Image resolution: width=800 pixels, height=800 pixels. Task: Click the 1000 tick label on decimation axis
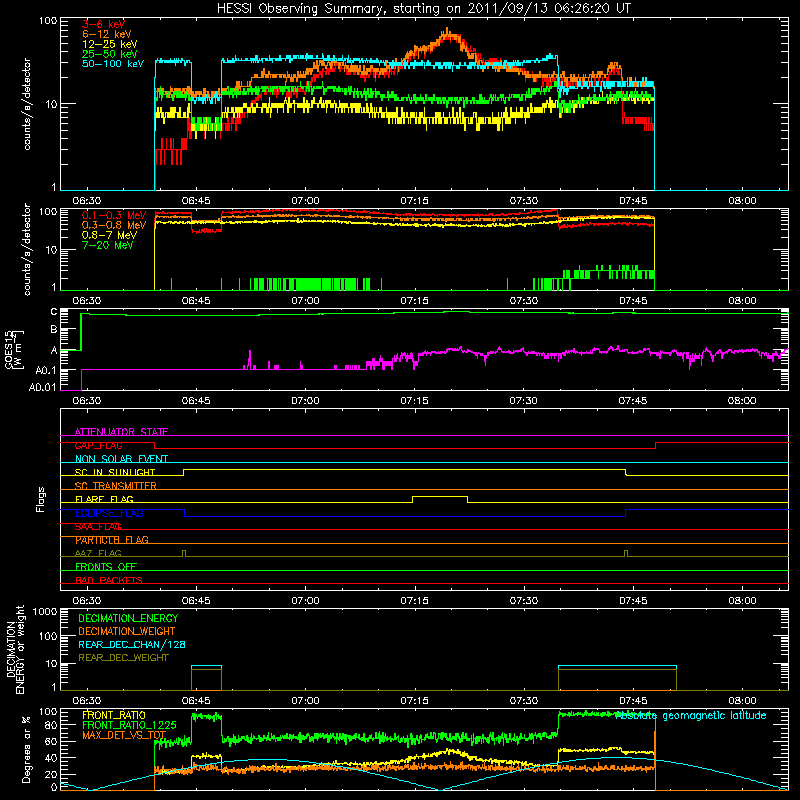pos(44,611)
